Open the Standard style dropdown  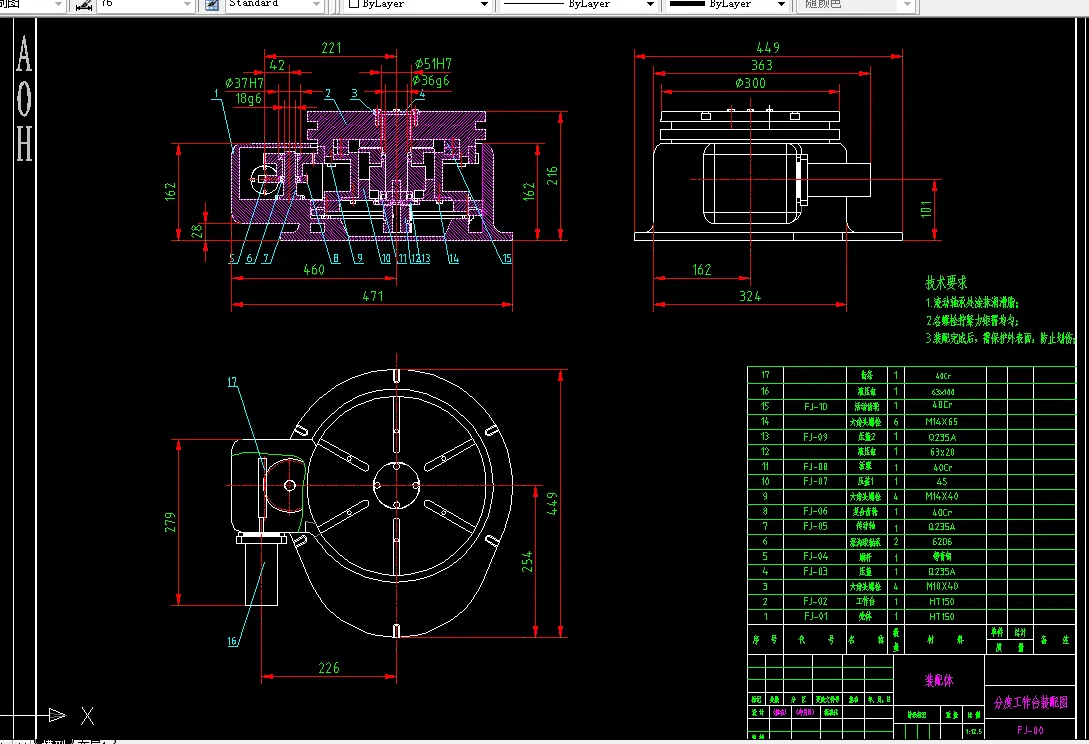[317, 5]
